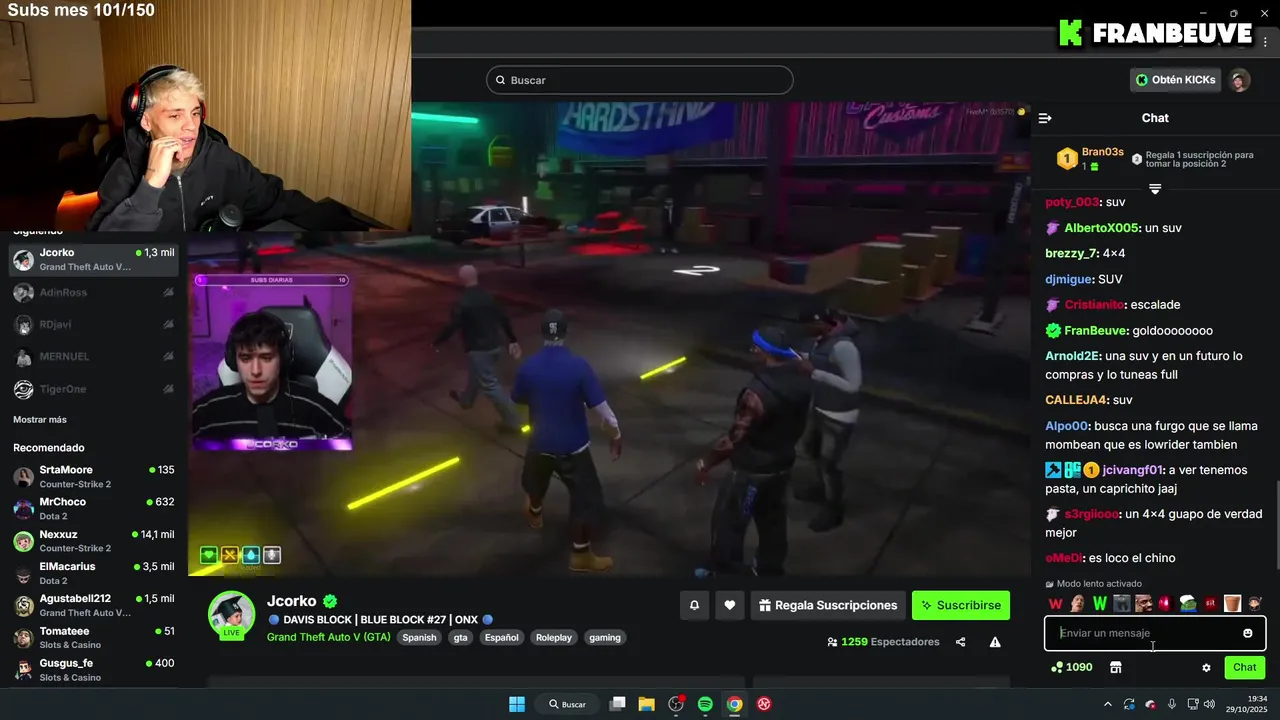Open recommended channel Agustabell212
The height and width of the screenshot is (720, 1280).
[x=94, y=605]
